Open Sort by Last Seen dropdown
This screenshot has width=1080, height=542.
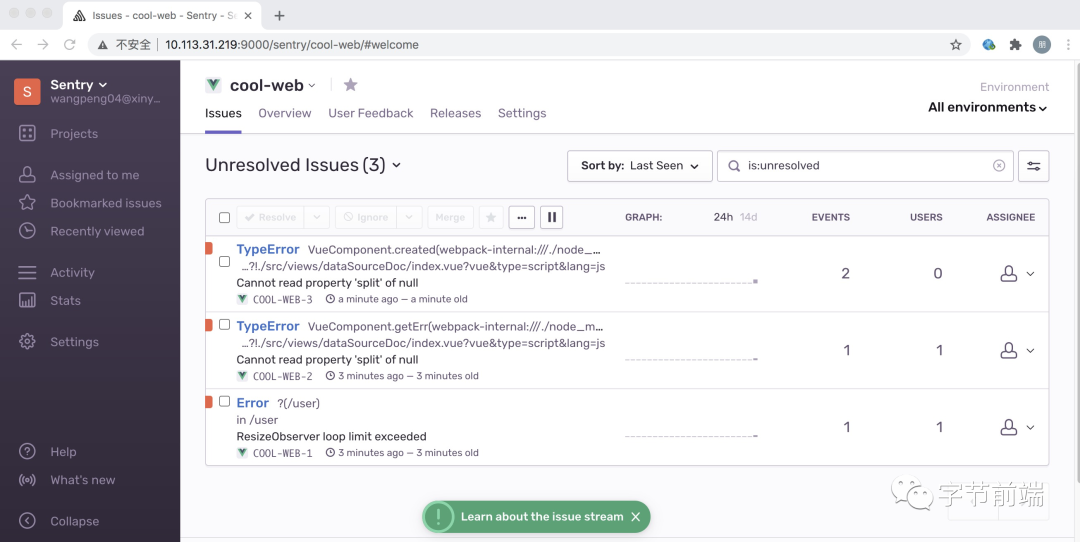click(x=639, y=166)
